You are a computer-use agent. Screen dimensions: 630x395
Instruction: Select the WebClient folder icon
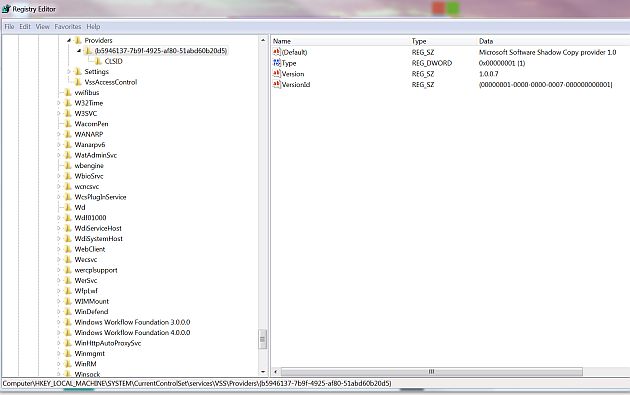(x=68, y=249)
